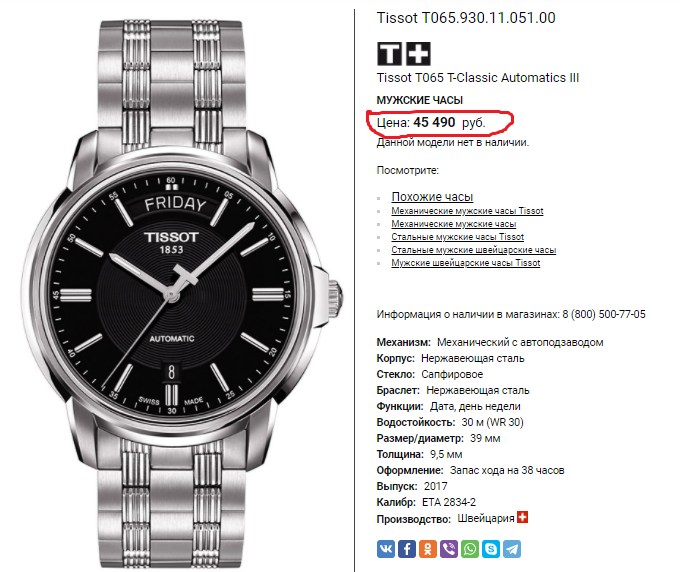Open Механические мужские часы Tissot link

pos(467,211)
